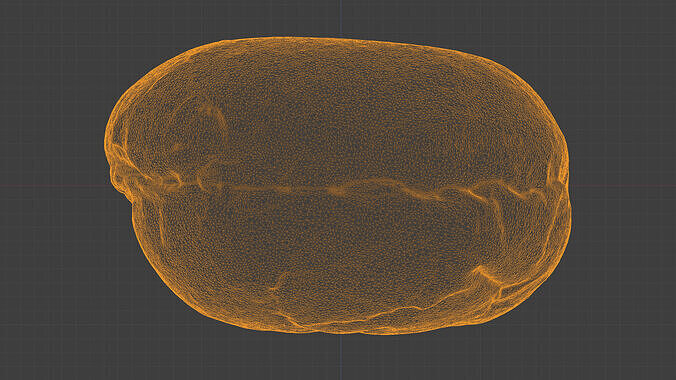Select the orange wireframe mesh object
The image size is (676, 380).
coord(338,186)
